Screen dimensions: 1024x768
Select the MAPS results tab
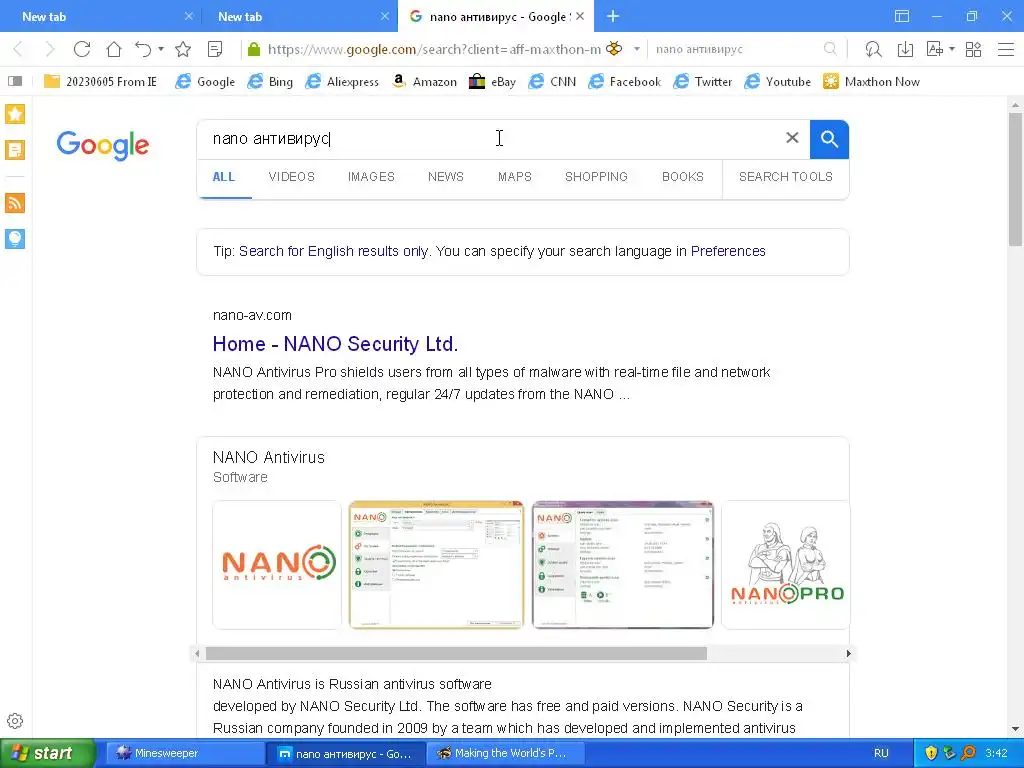click(x=515, y=177)
